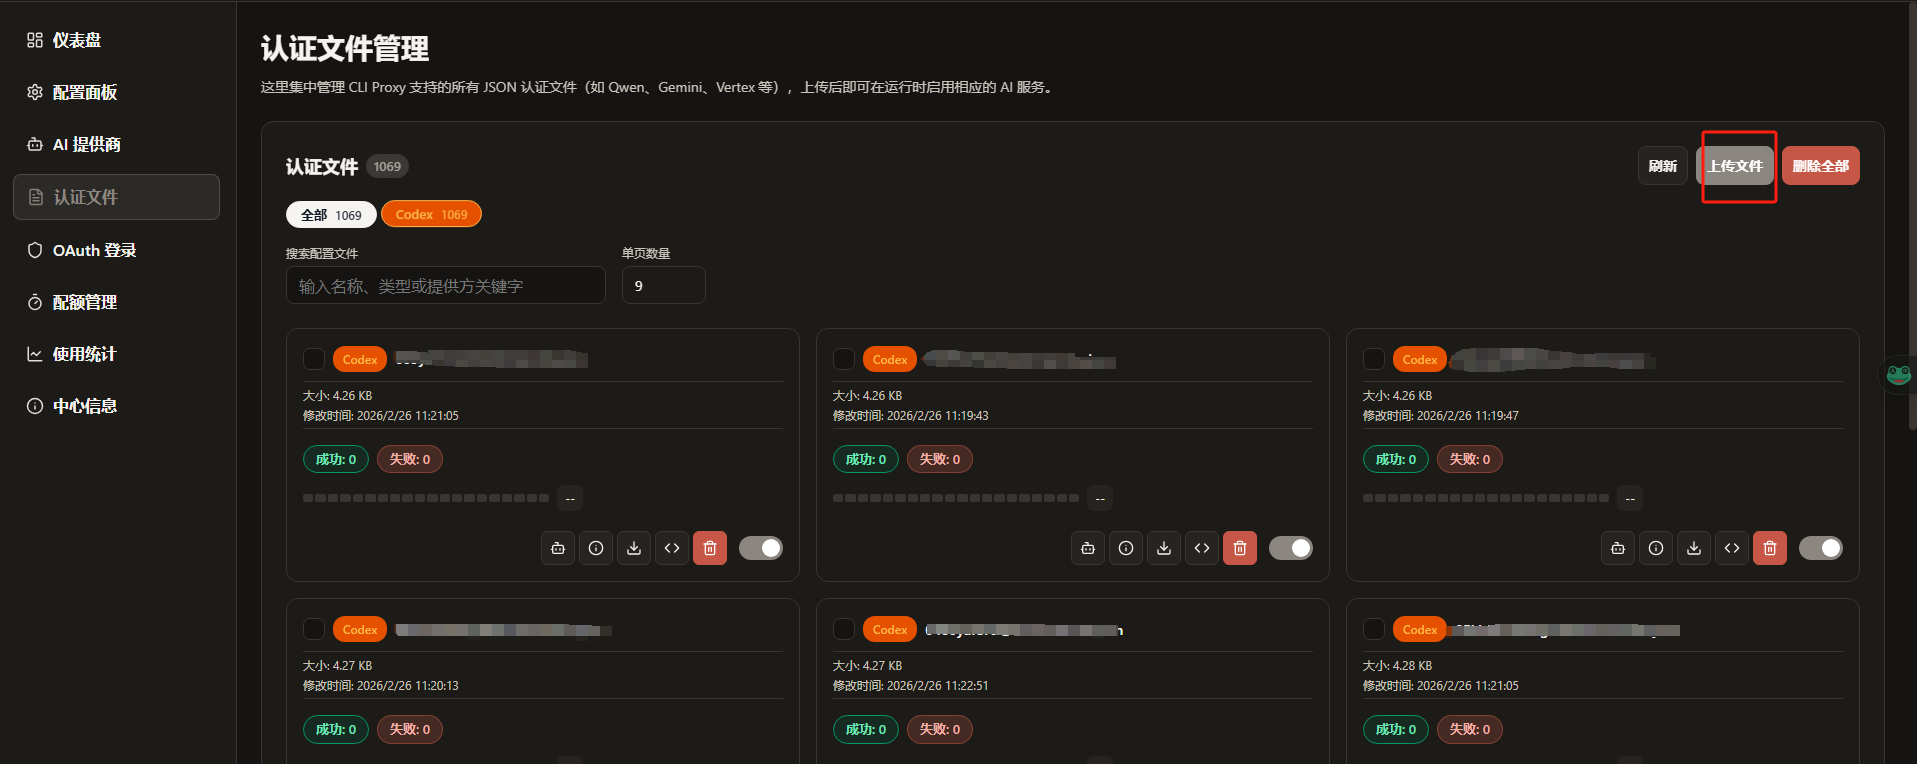Select the 全部 1069 filter tab

tap(331, 215)
